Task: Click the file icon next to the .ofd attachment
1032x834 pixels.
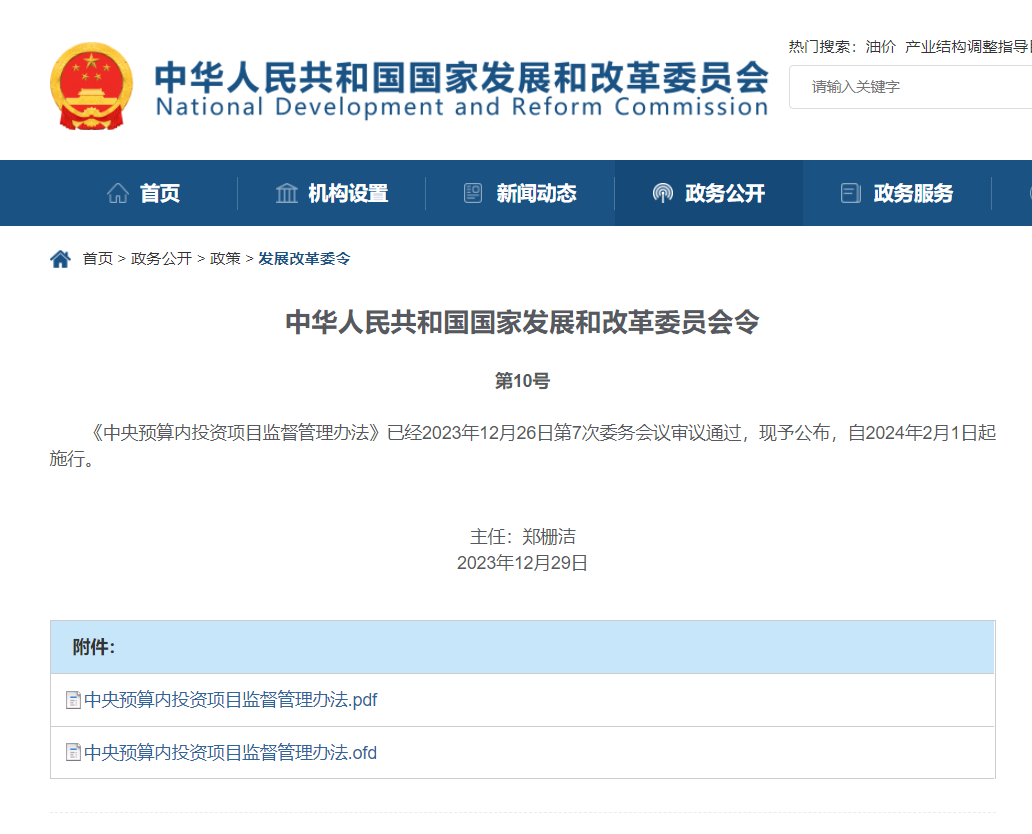Action: [74, 752]
